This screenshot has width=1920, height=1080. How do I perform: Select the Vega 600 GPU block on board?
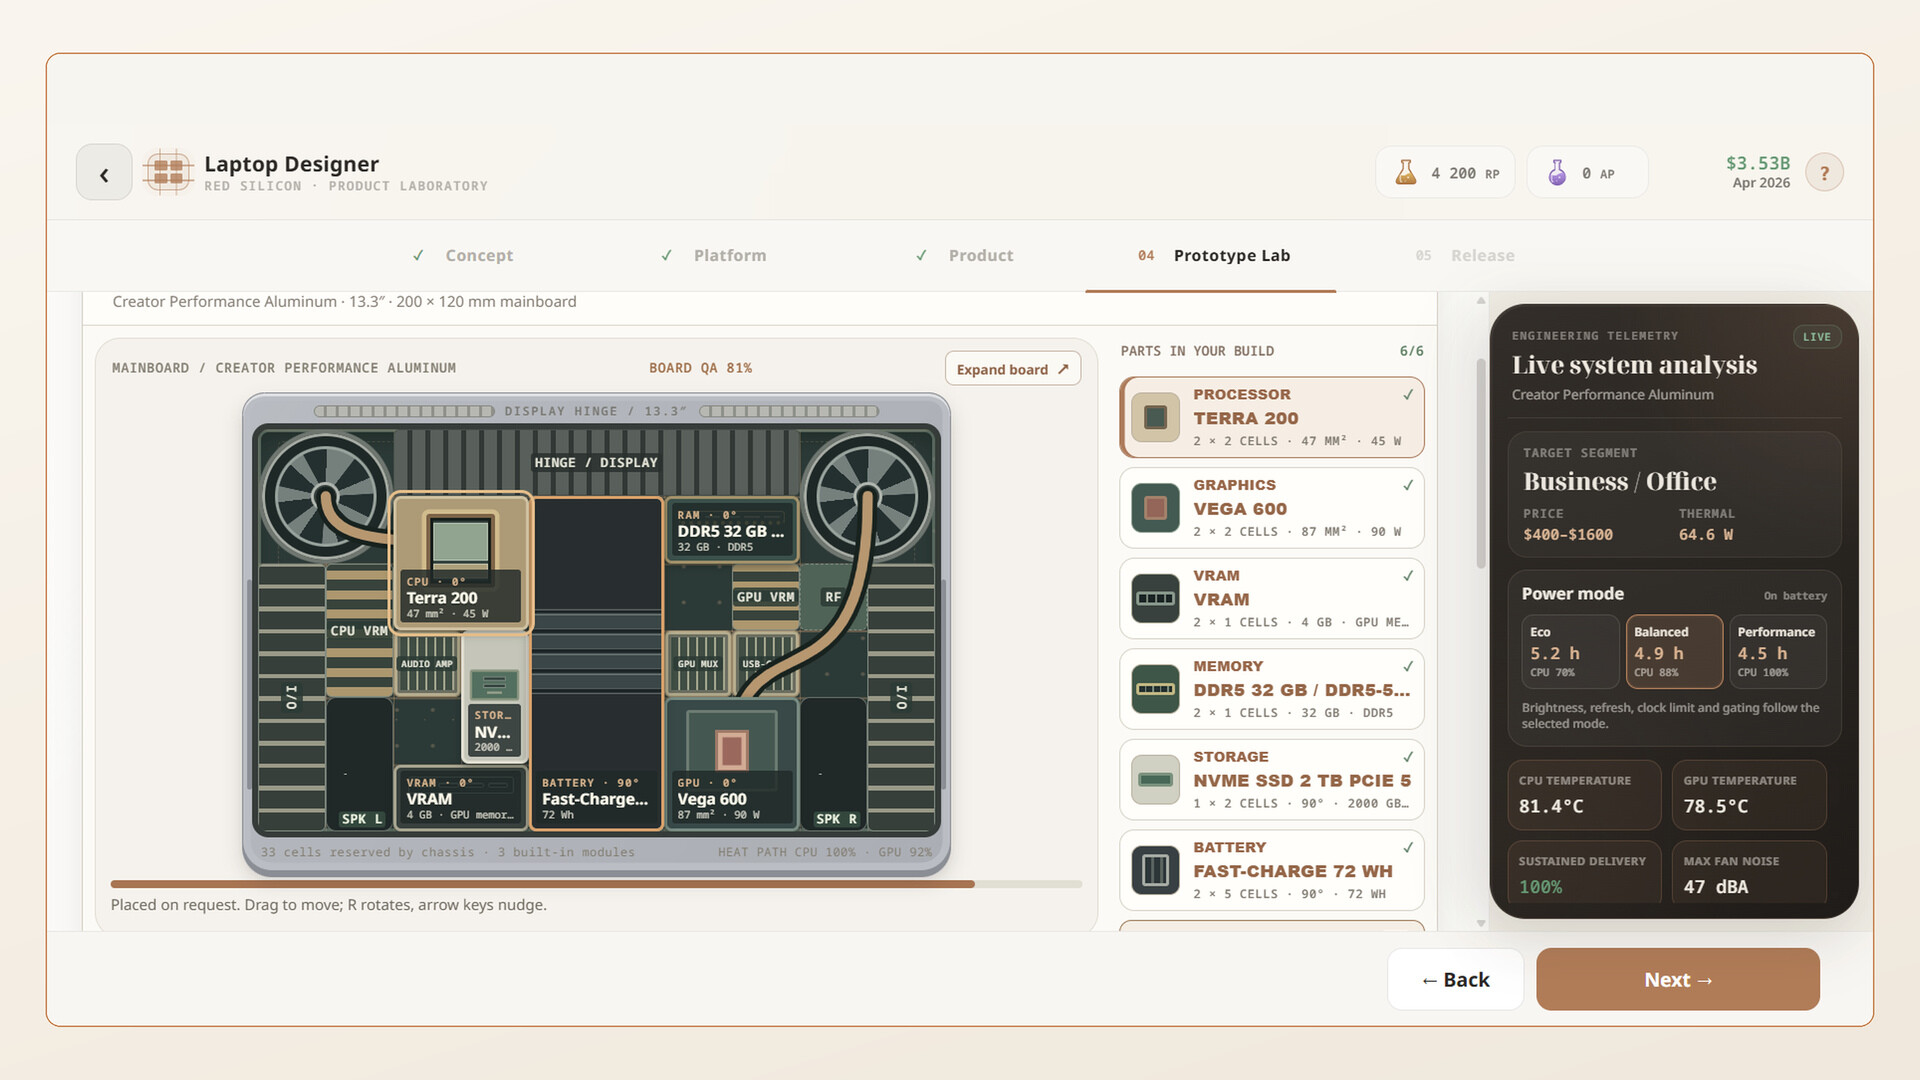(x=732, y=764)
